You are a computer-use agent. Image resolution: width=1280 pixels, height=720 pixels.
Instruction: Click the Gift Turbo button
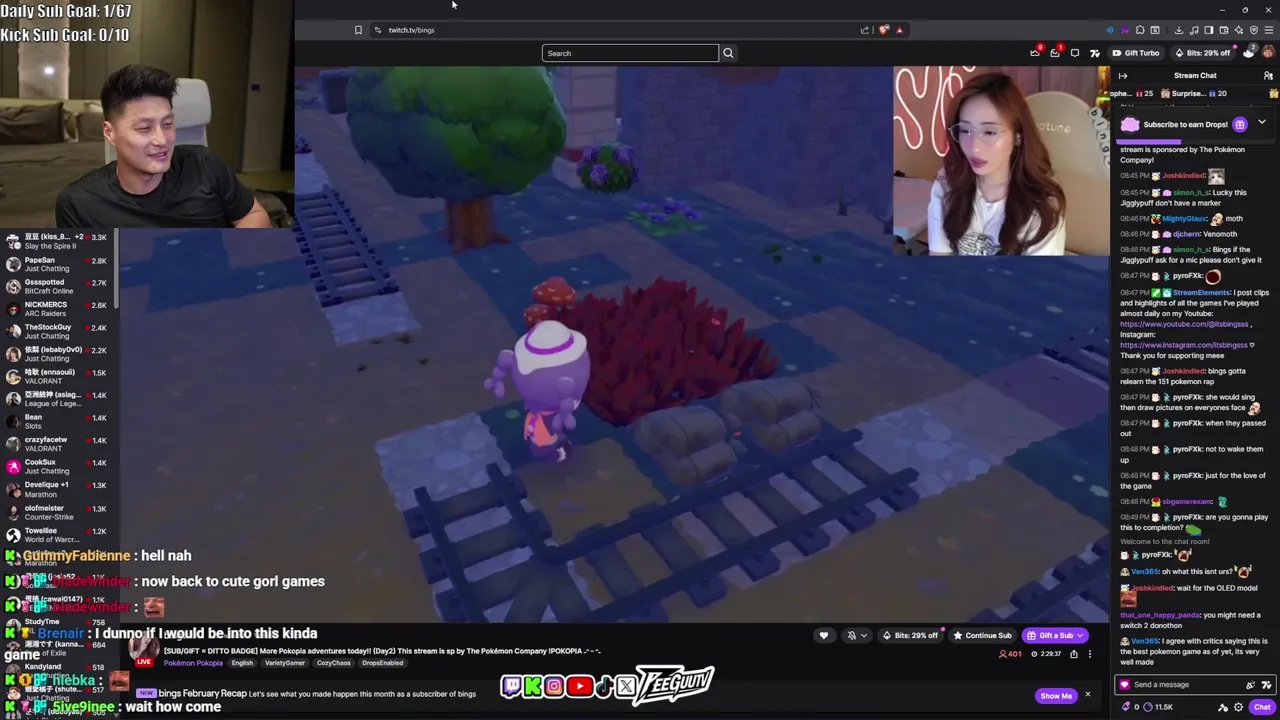point(1136,53)
